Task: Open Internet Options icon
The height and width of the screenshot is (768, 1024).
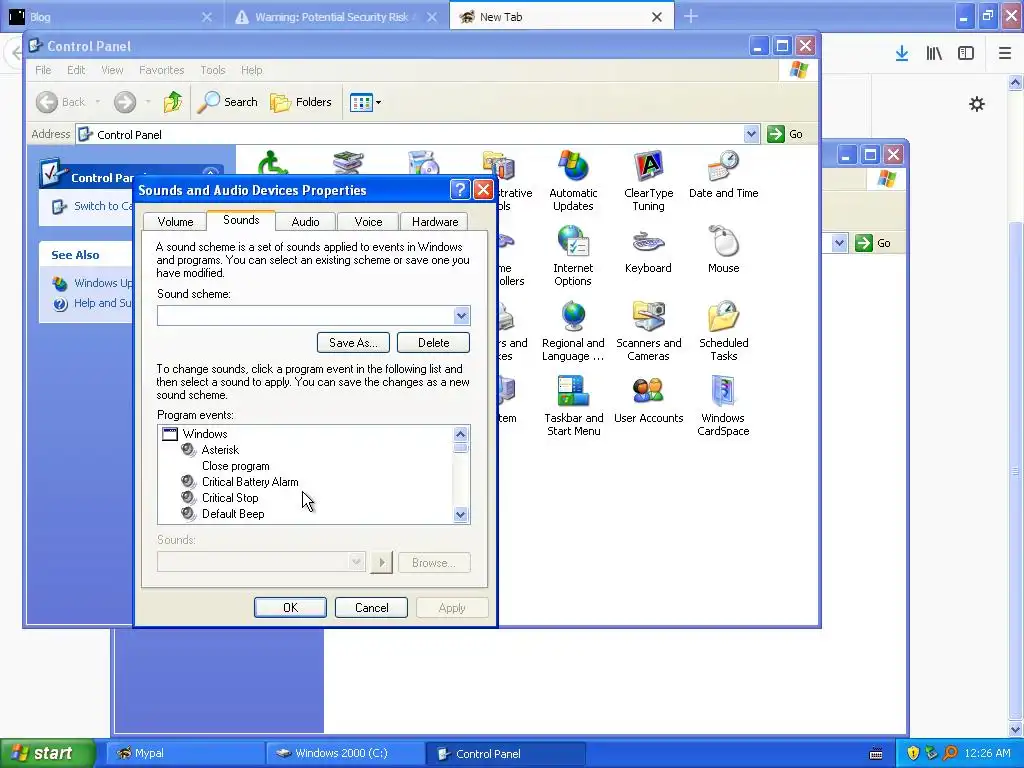Action: tap(573, 256)
